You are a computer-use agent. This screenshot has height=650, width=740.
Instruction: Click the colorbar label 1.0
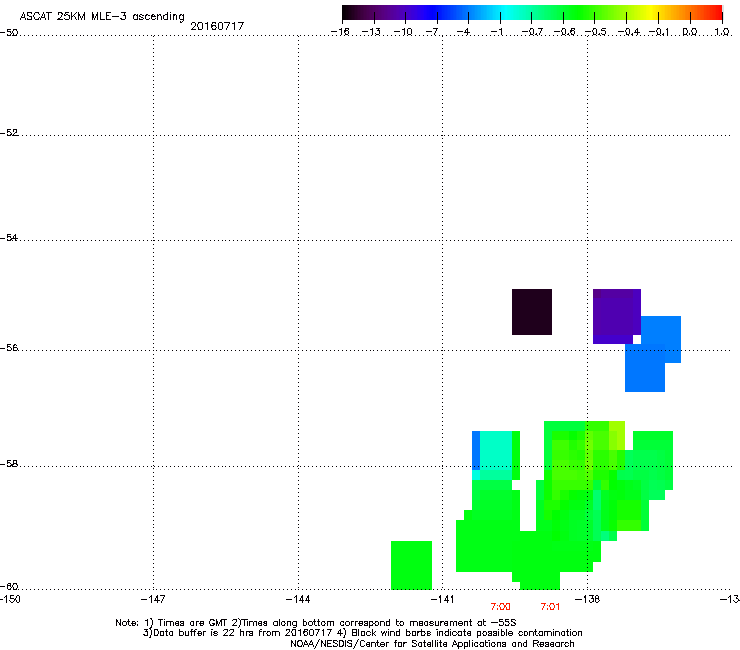tap(722, 32)
